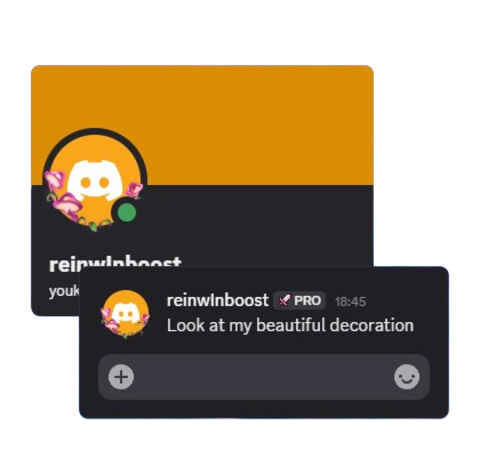This screenshot has height=450, width=480.
Task: Click reinwlnboost username in the chat message
Action: (217, 300)
